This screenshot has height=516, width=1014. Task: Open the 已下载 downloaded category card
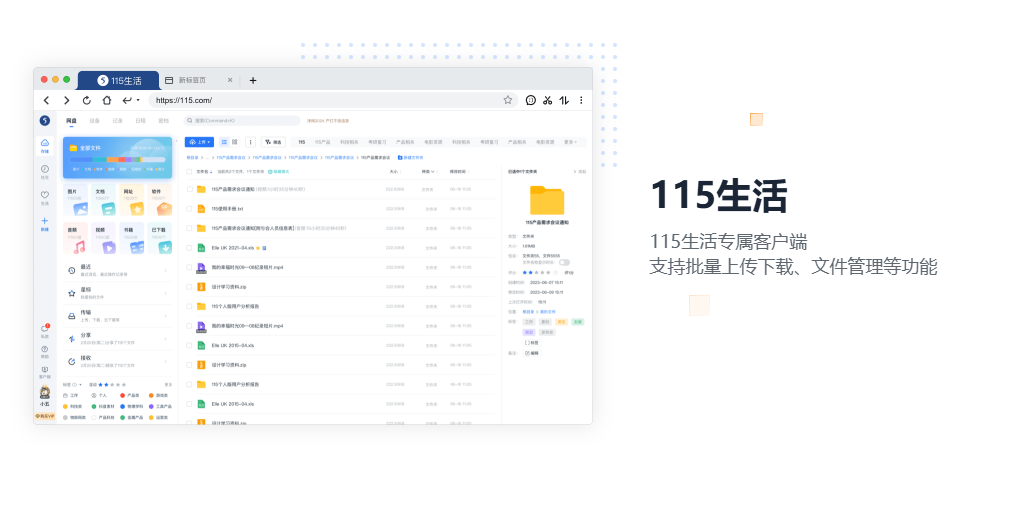pyautogui.click(x=160, y=239)
